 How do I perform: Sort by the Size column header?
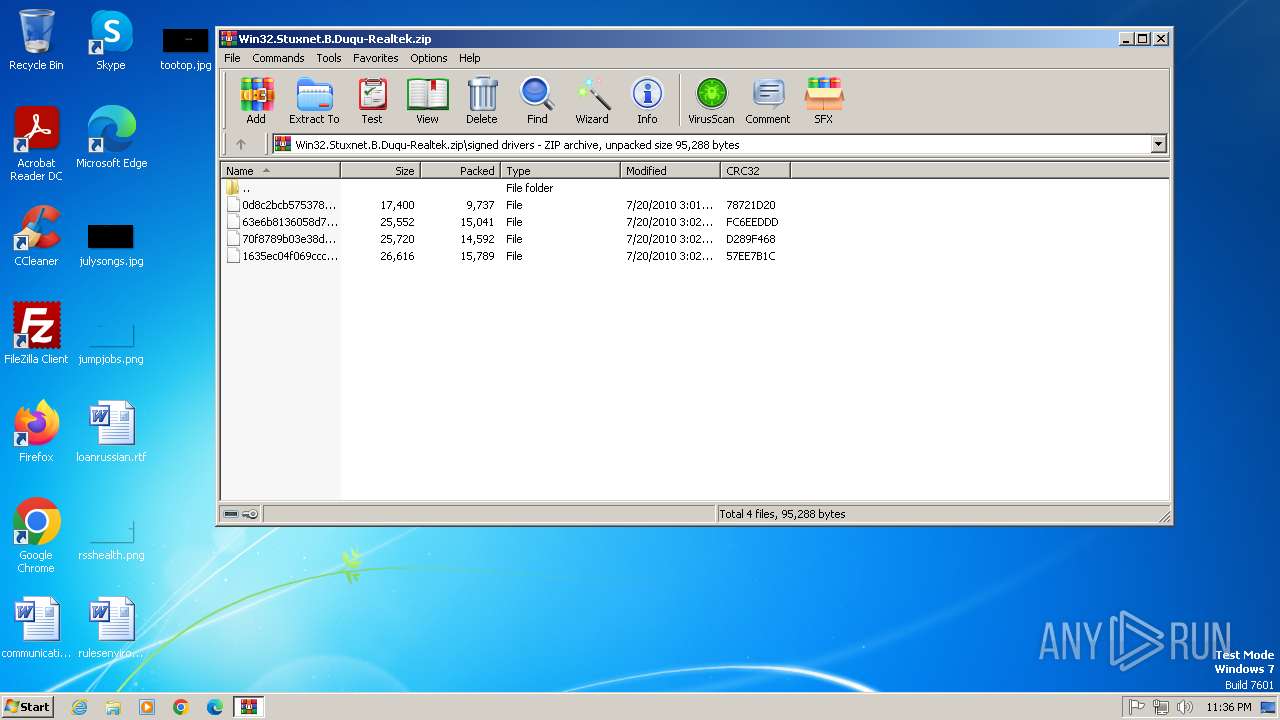pos(381,171)
